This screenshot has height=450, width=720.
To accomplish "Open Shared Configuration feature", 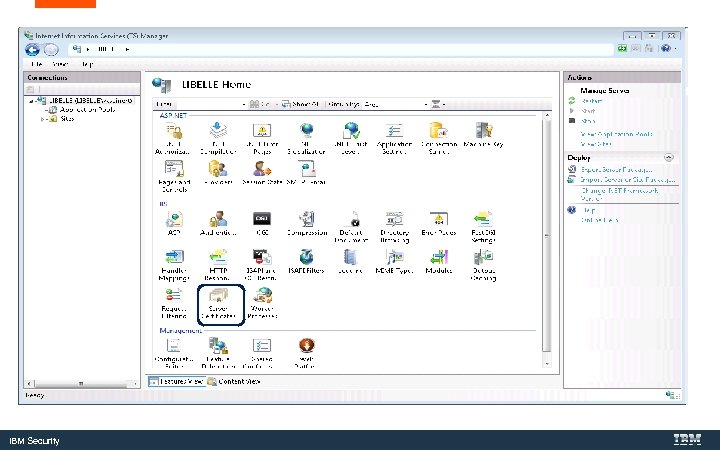I will click(262, 354).
